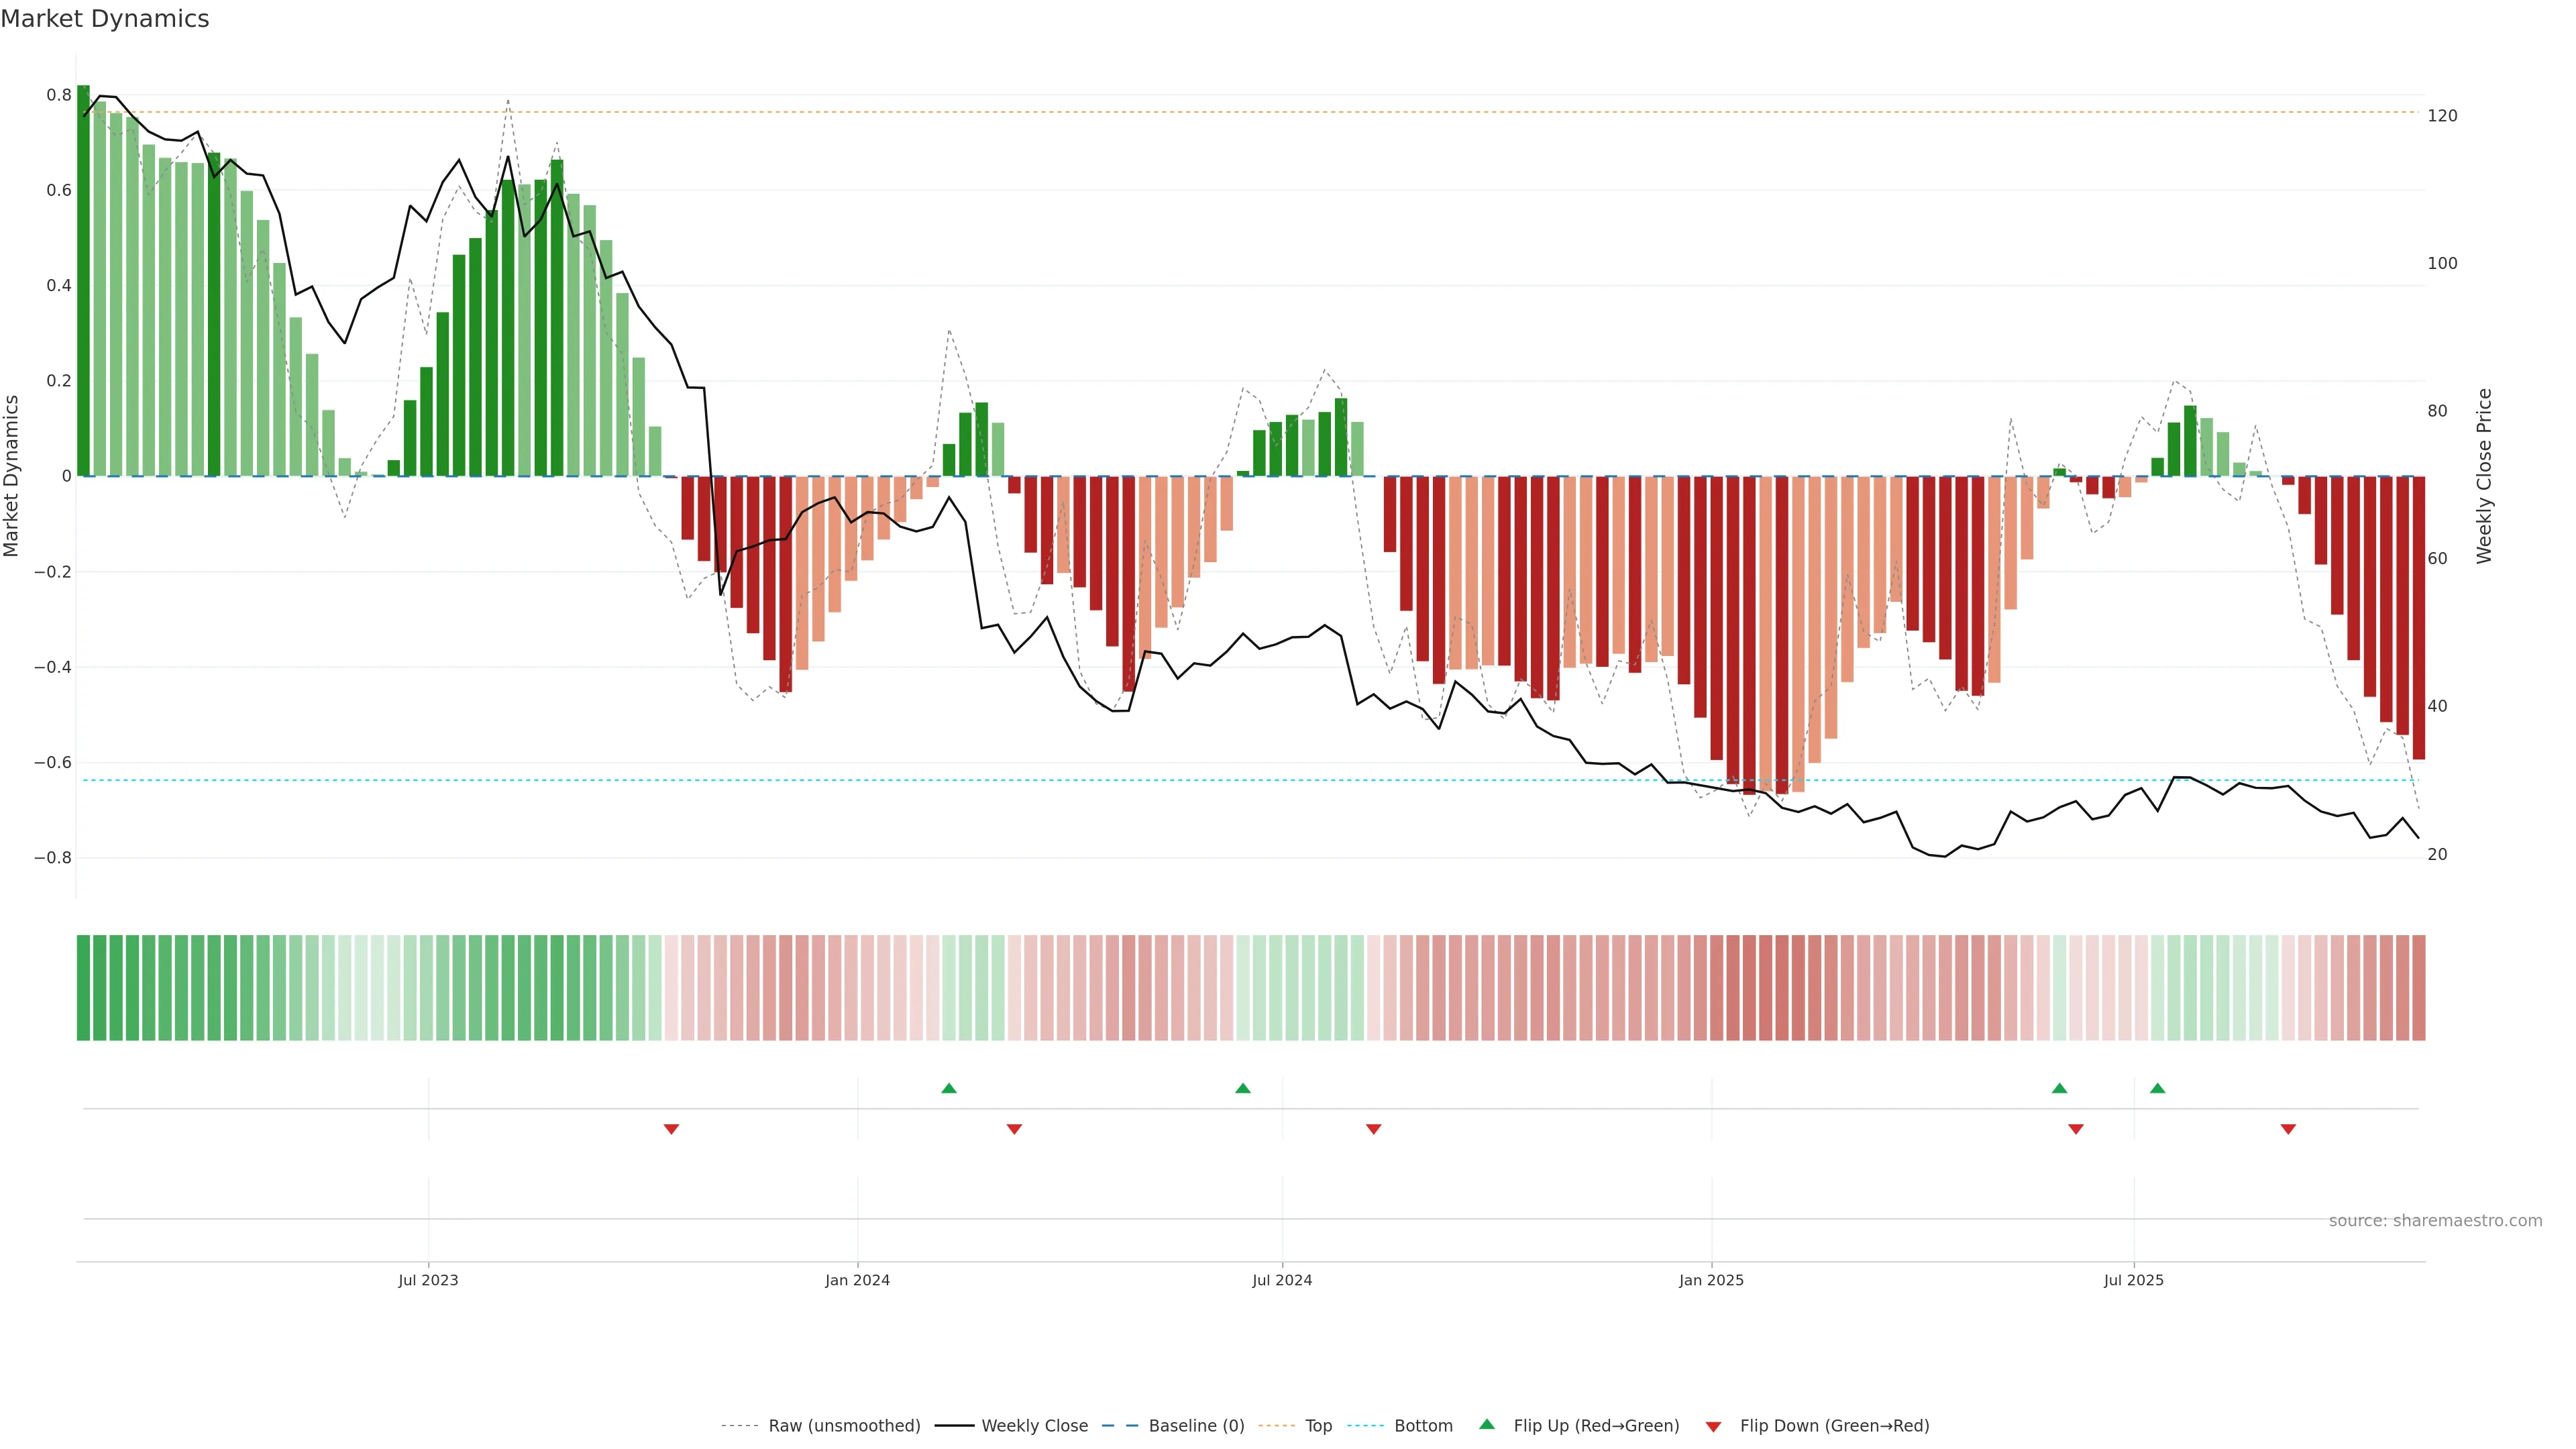
Task: Click the Market Dynamics chart title
Action: pyautogui.click(x=105, y=19)
